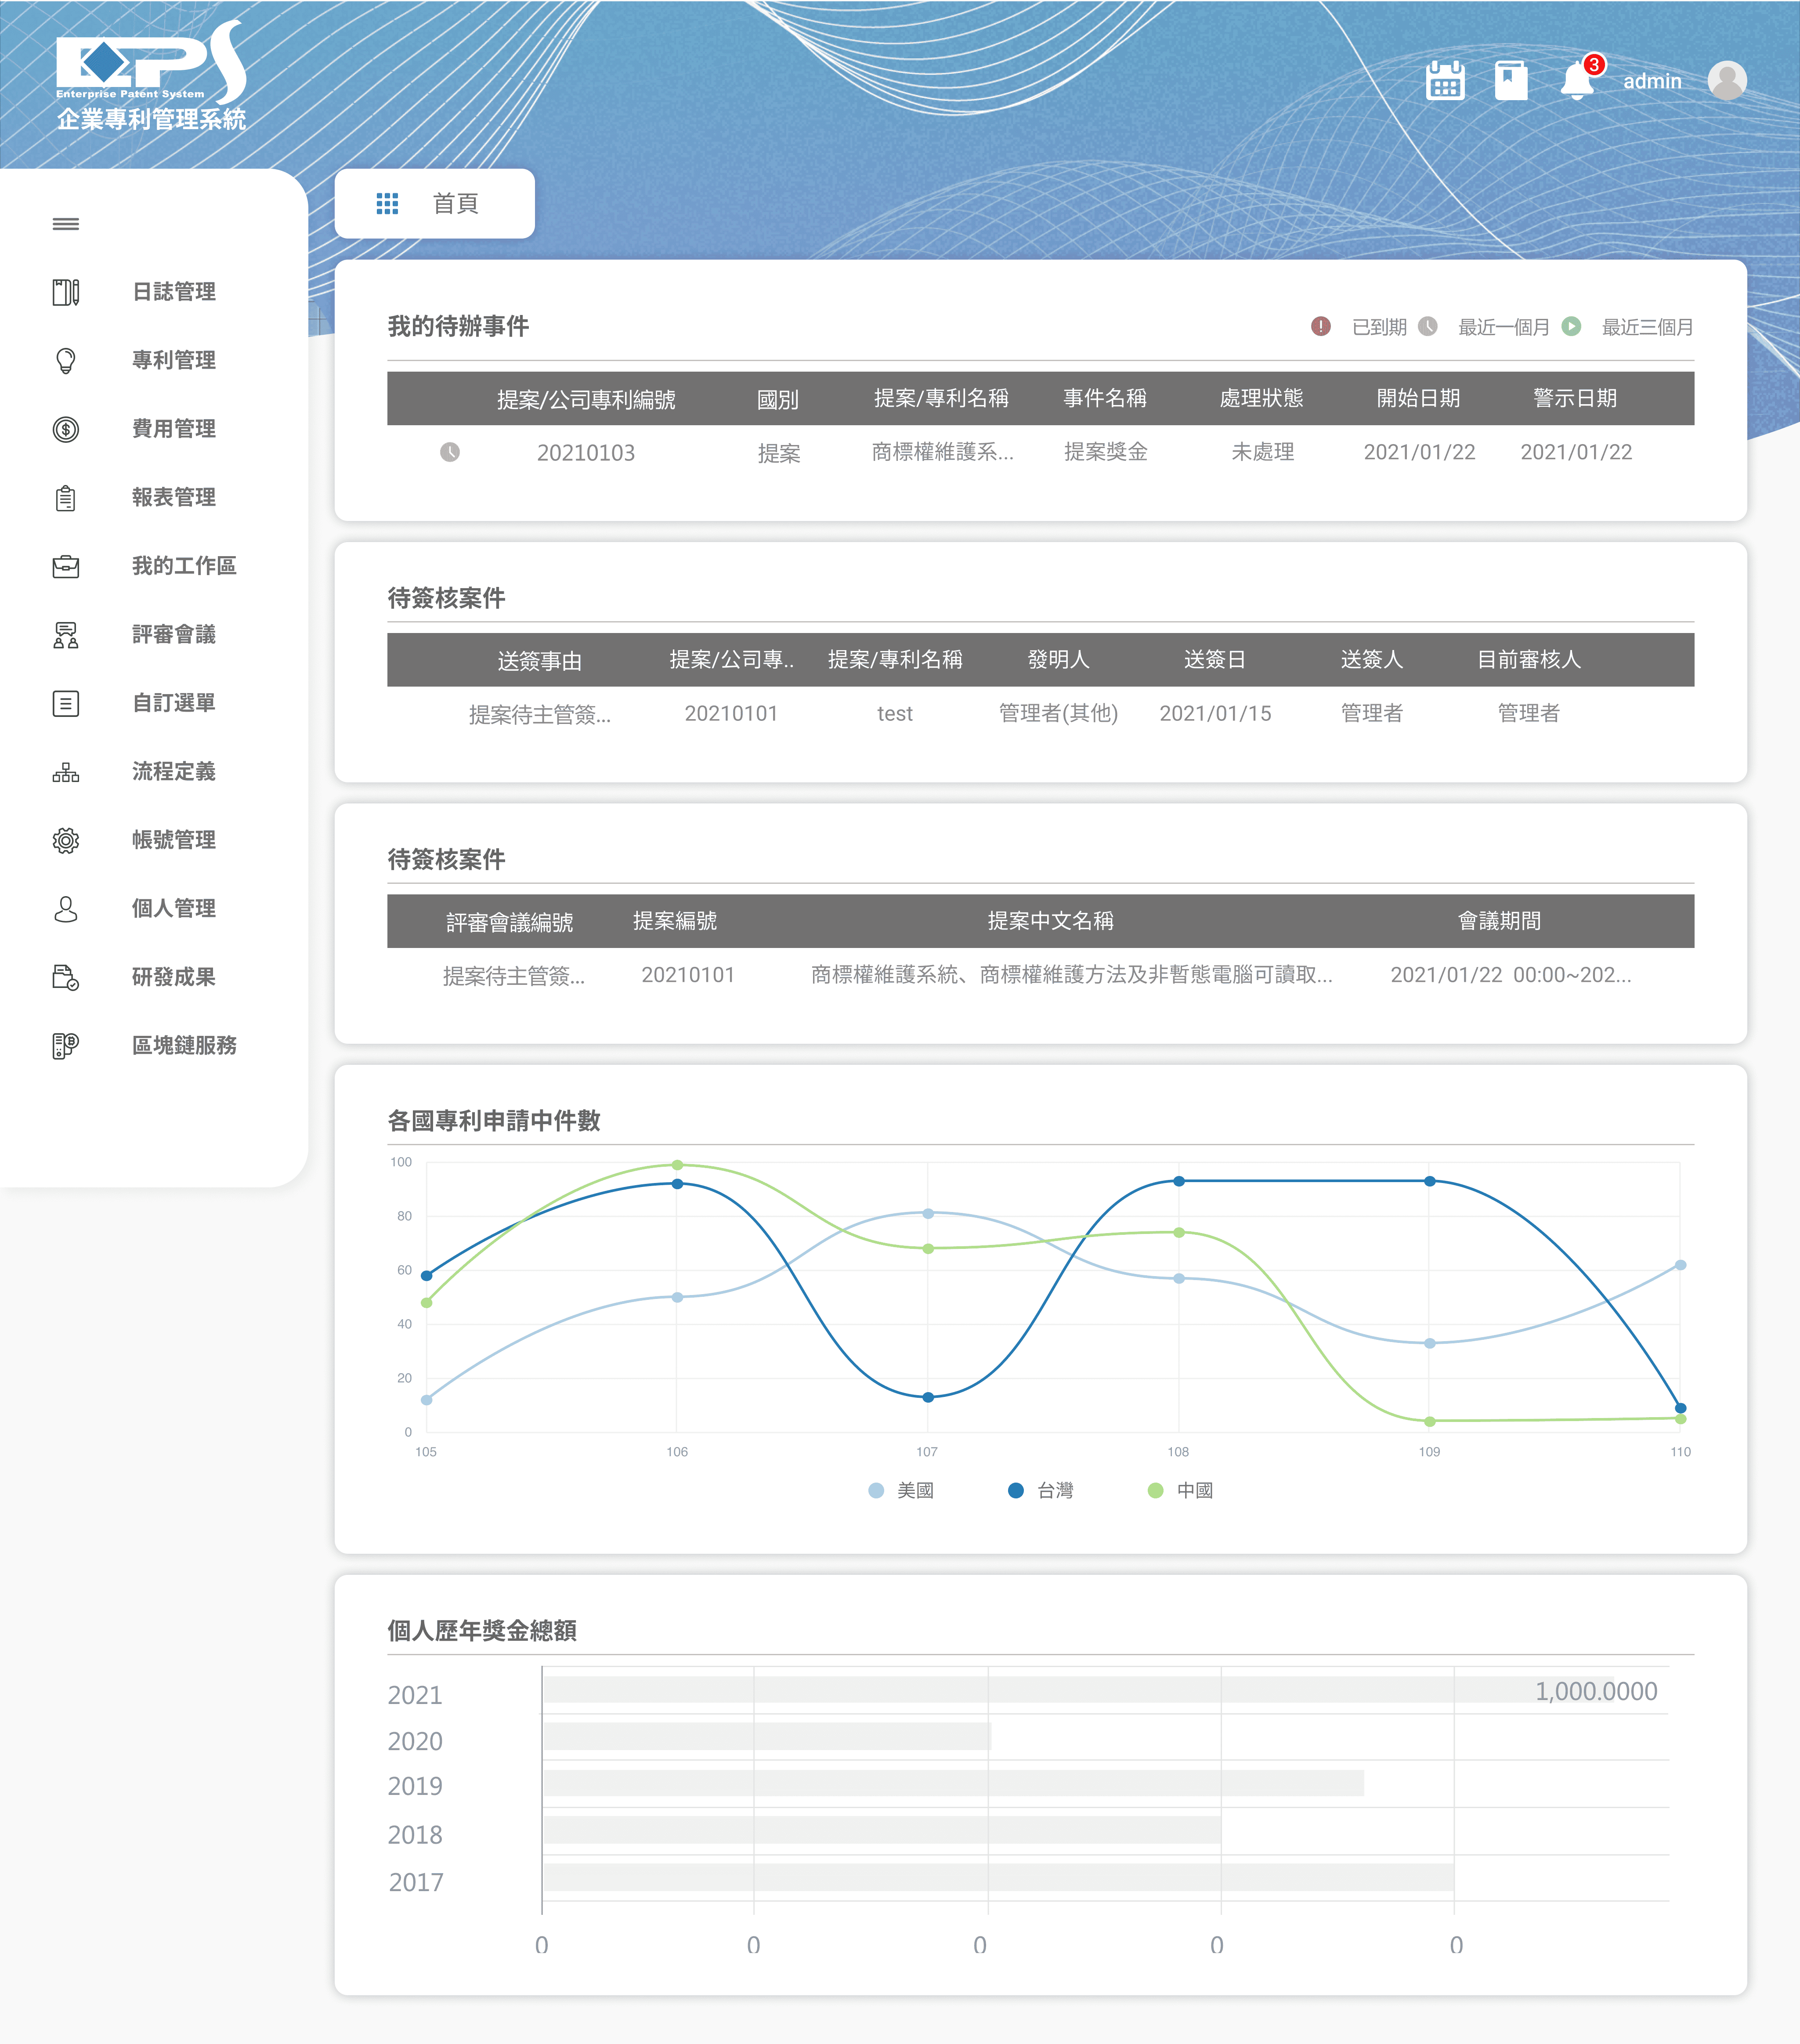Open the 評審會議 sidebar menu
1800x2044 pixels.
(174, 634)
